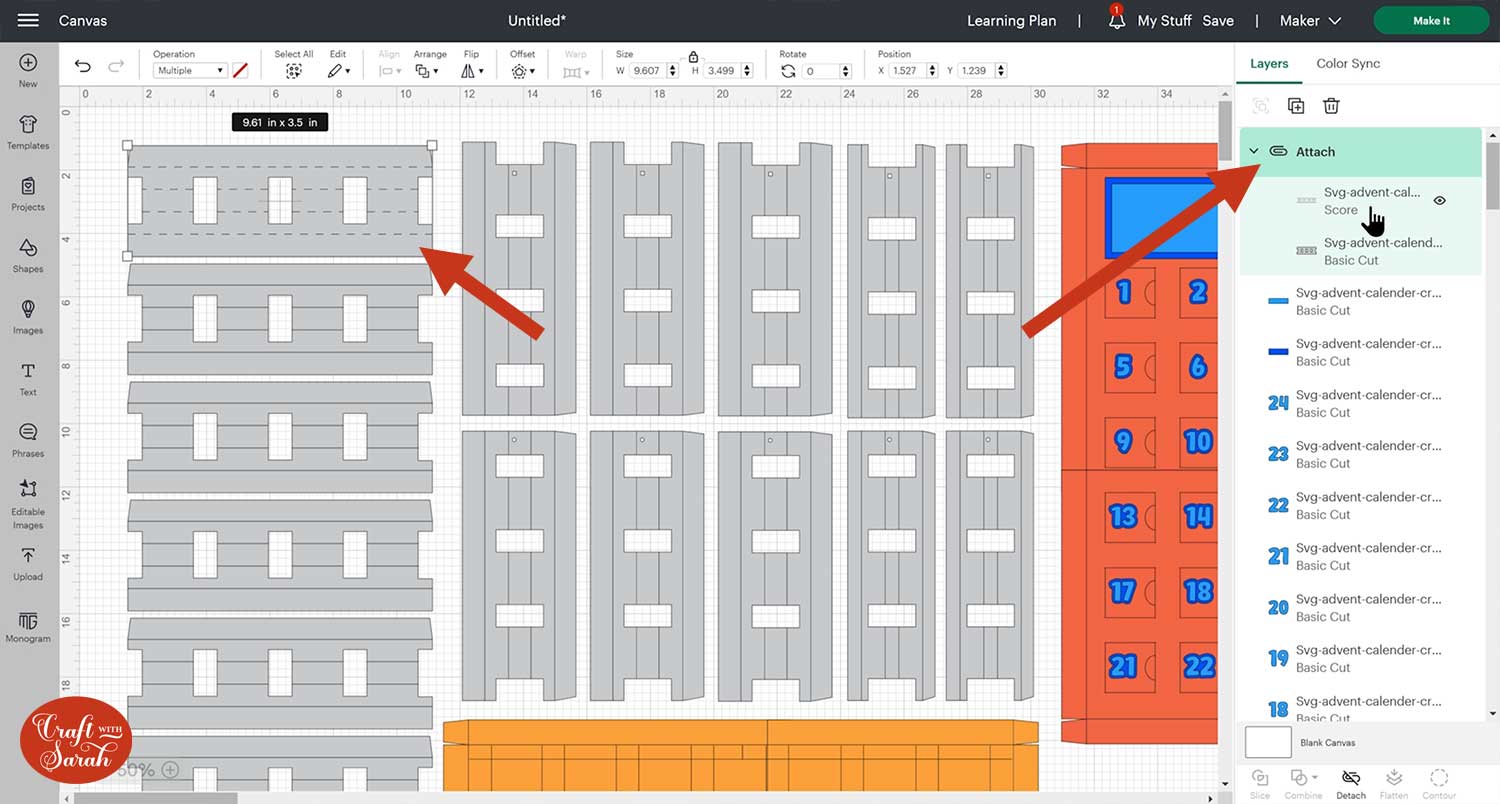Select the number 23 layer
The image size is (1500, 804).
click(x=1362, y=454)
